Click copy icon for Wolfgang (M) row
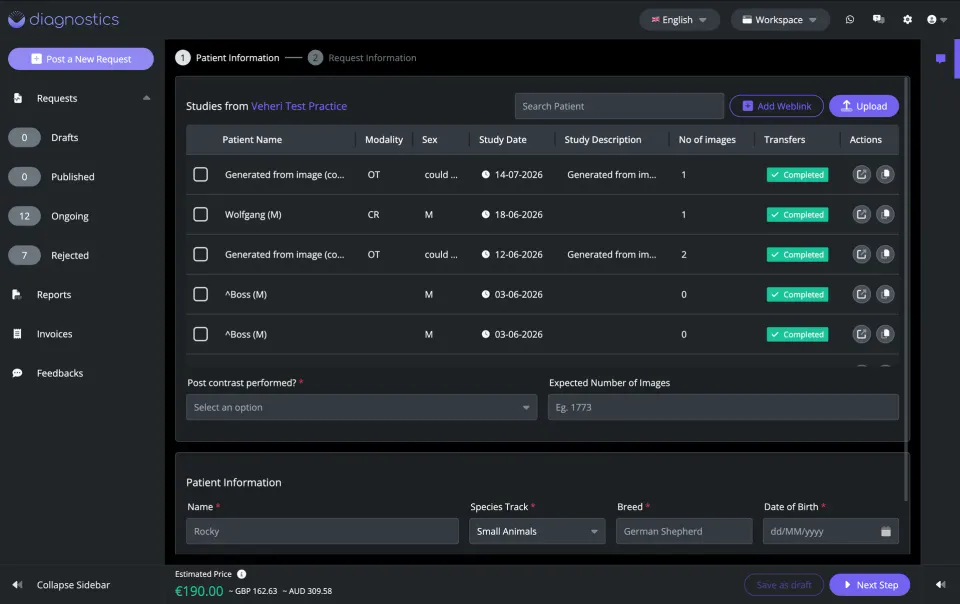This screenshot has height=604, width=960. click(885, 214)
